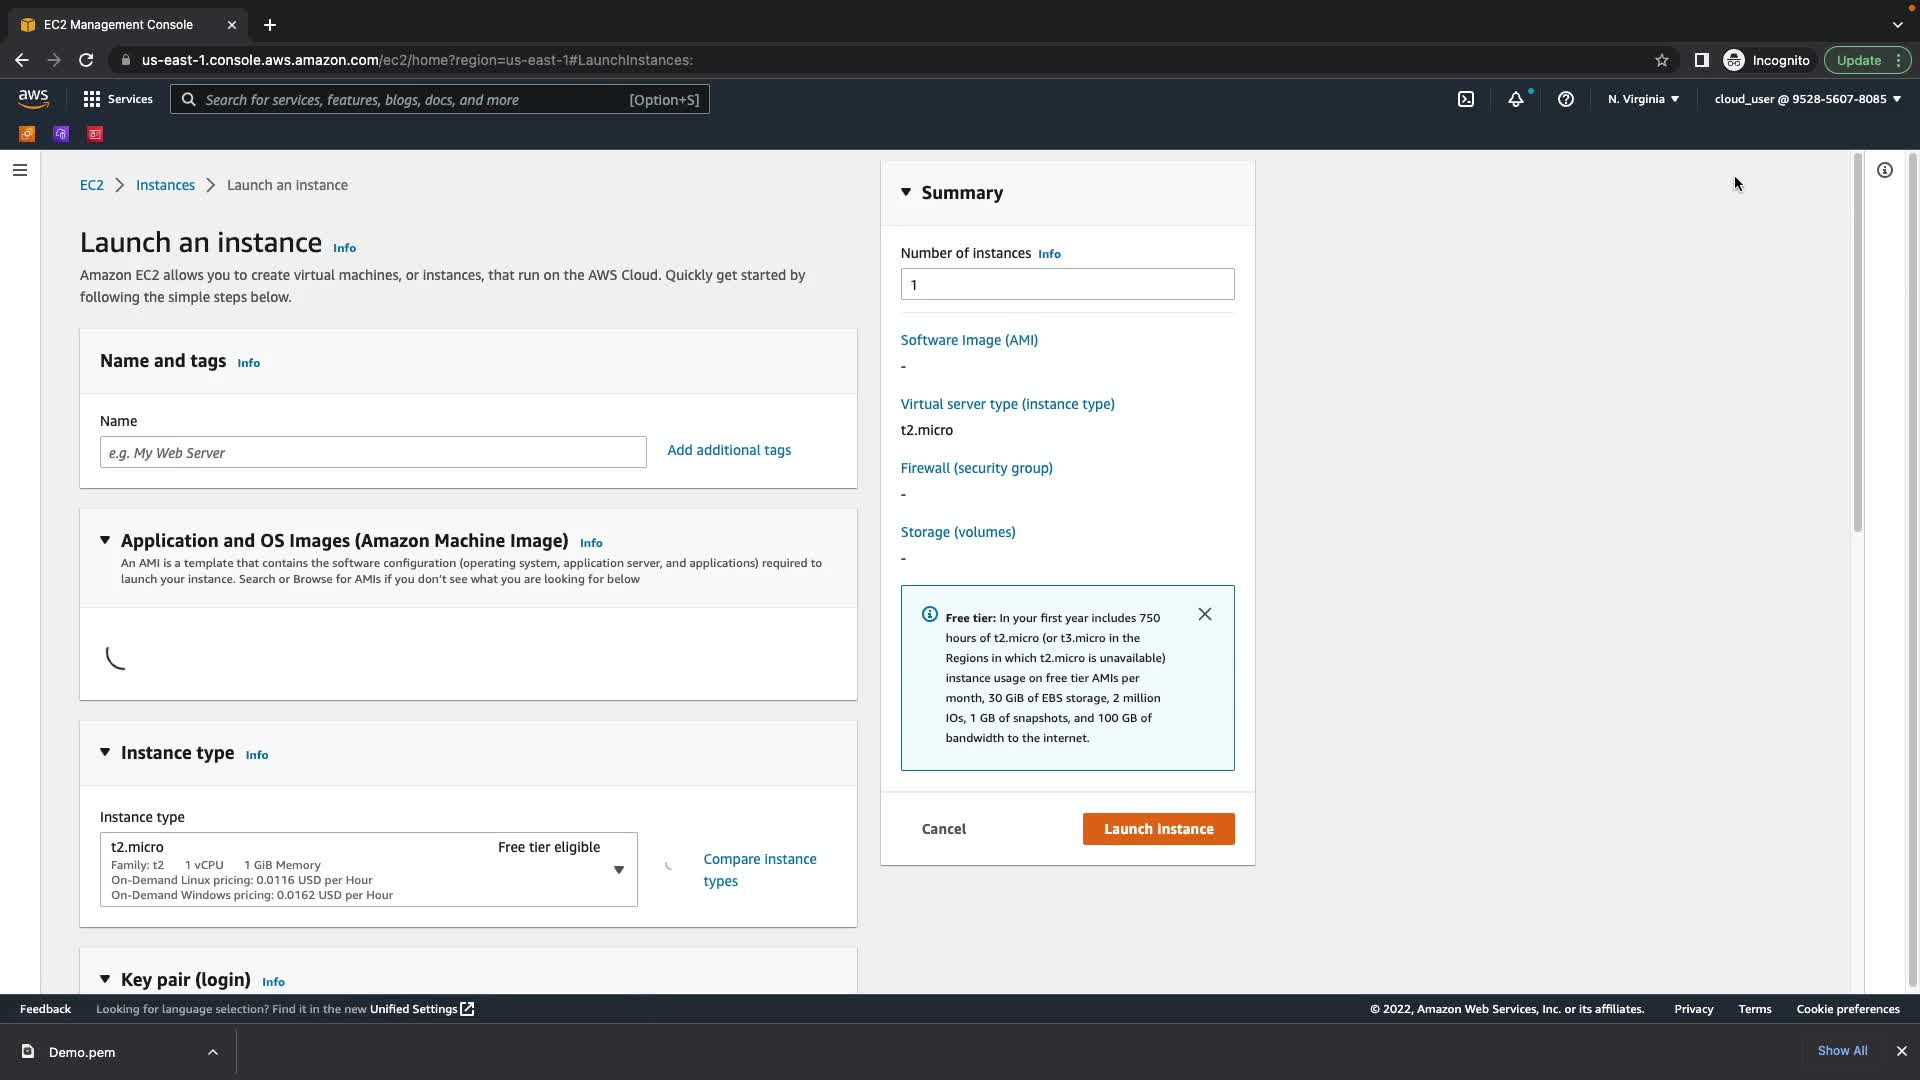
Task: Open the Services grid menu
Action: click(117, 99)
